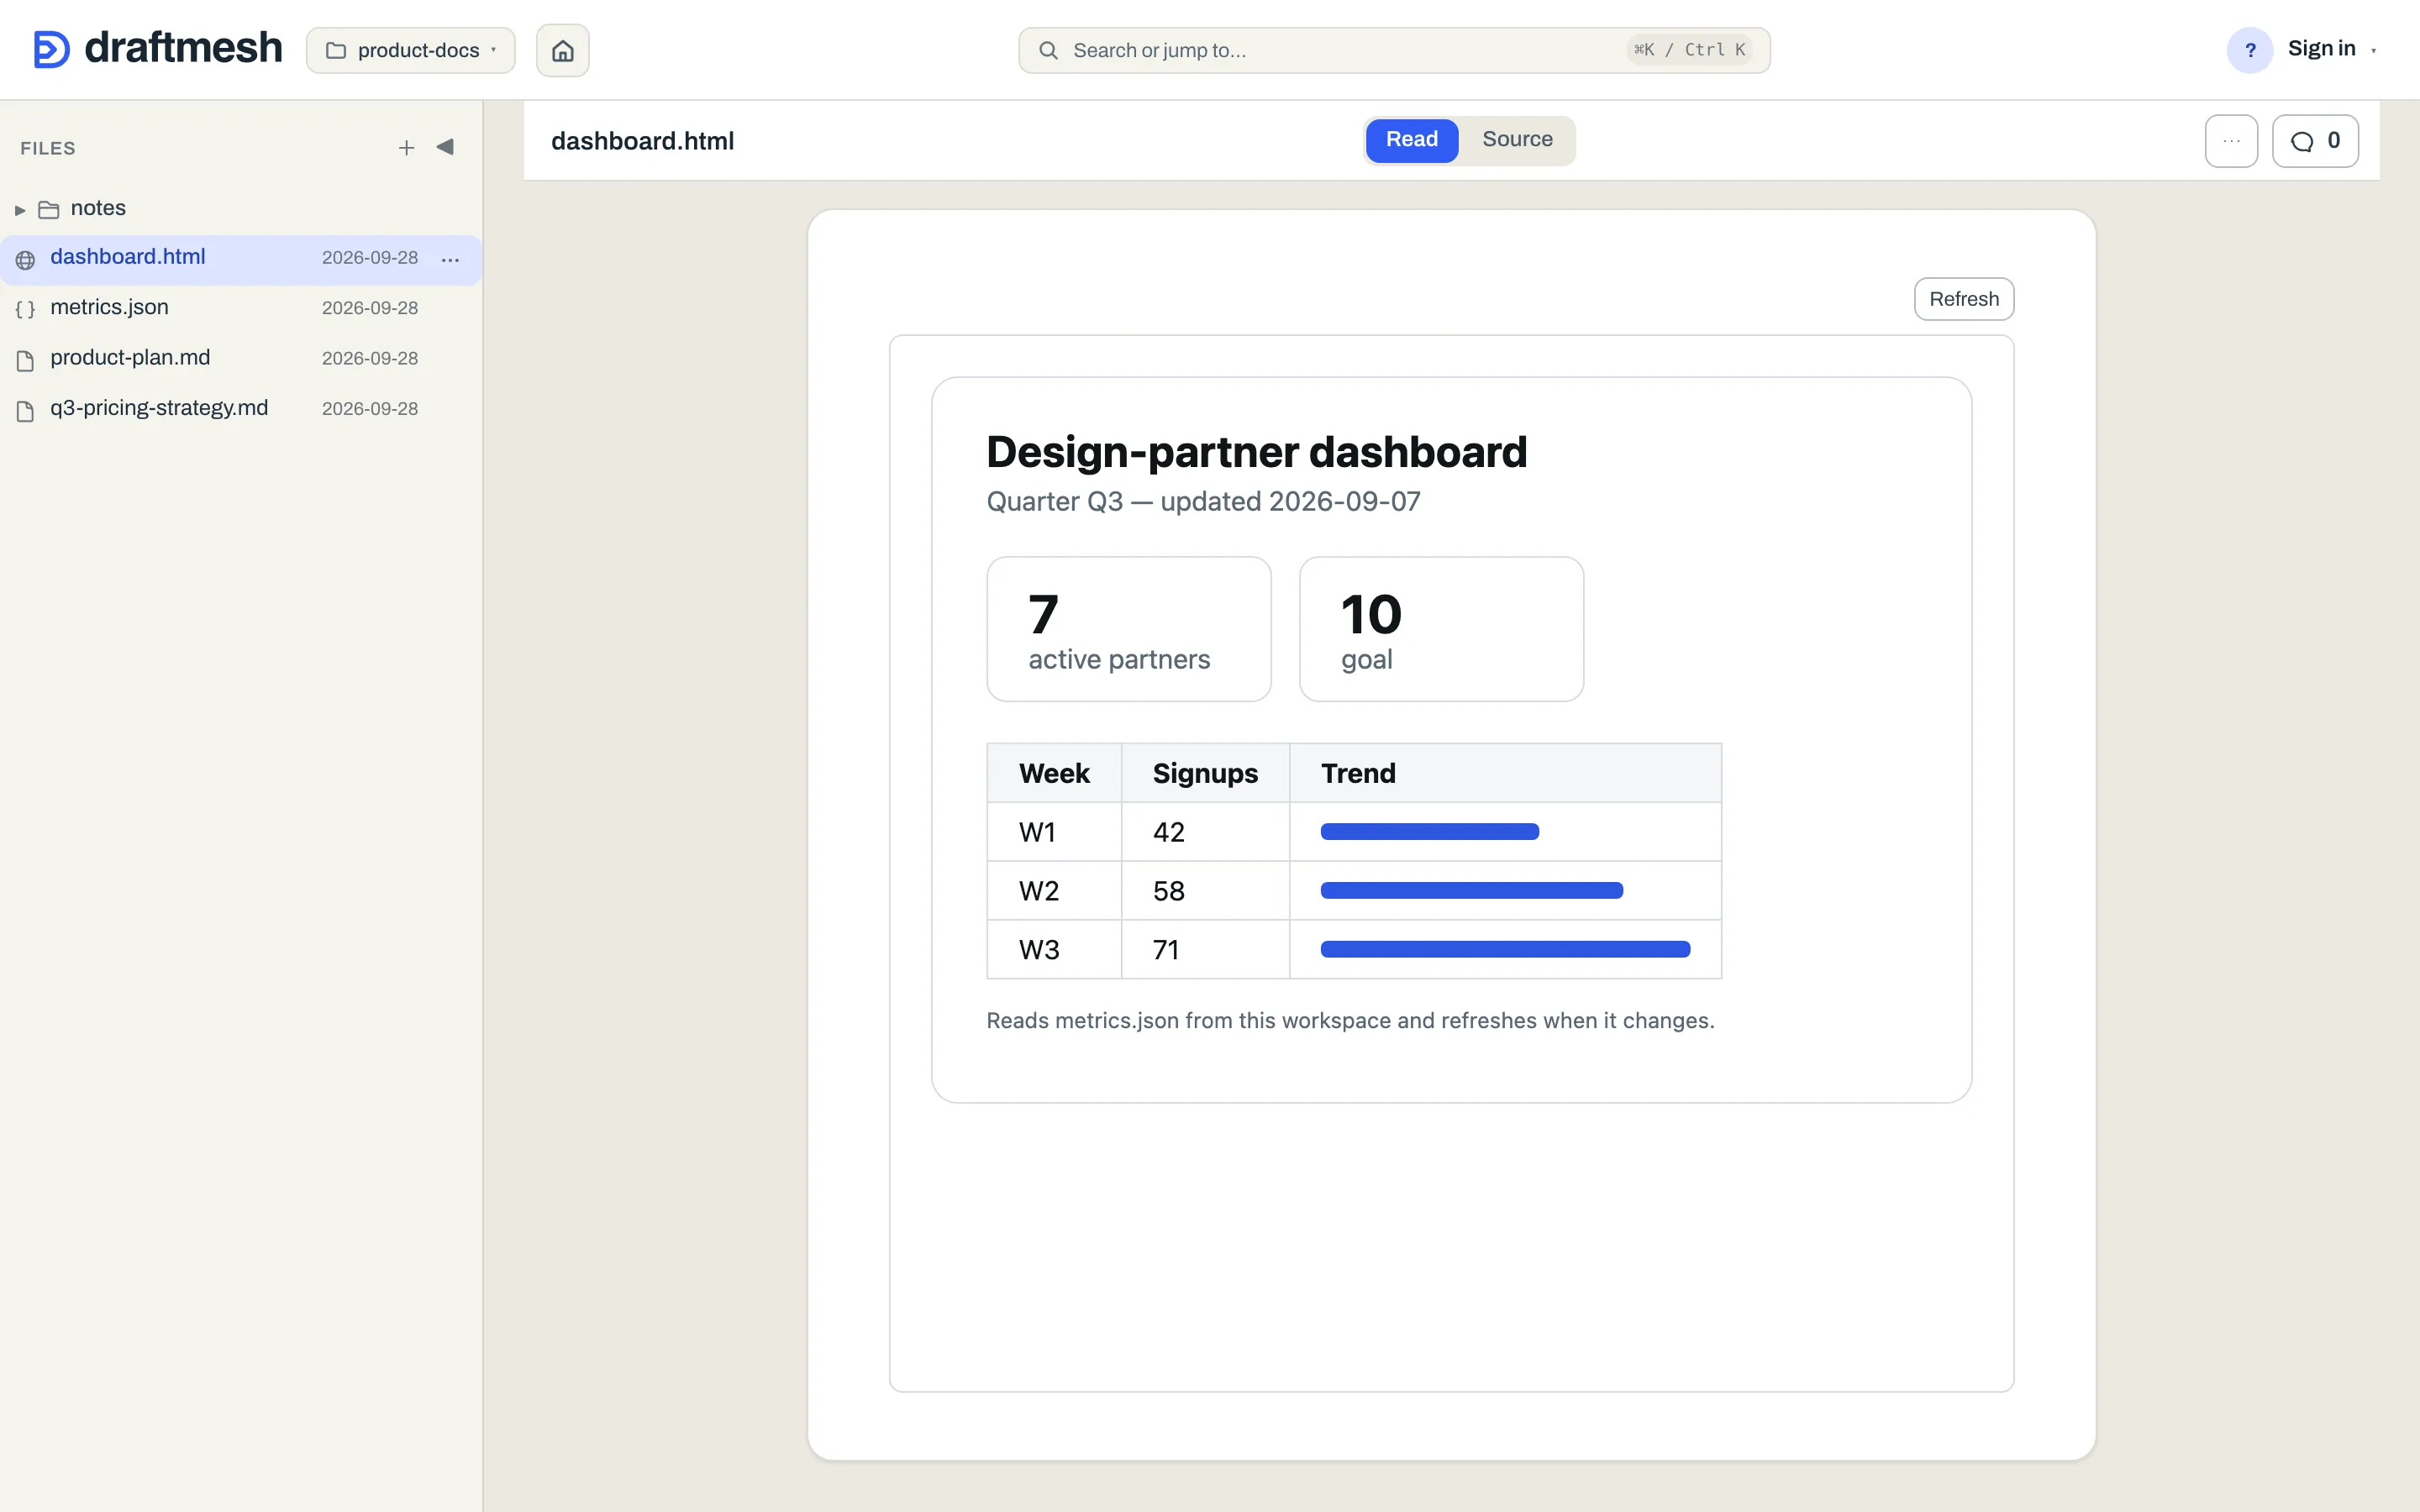Open the Sign in menu

tap(2332, 49)
